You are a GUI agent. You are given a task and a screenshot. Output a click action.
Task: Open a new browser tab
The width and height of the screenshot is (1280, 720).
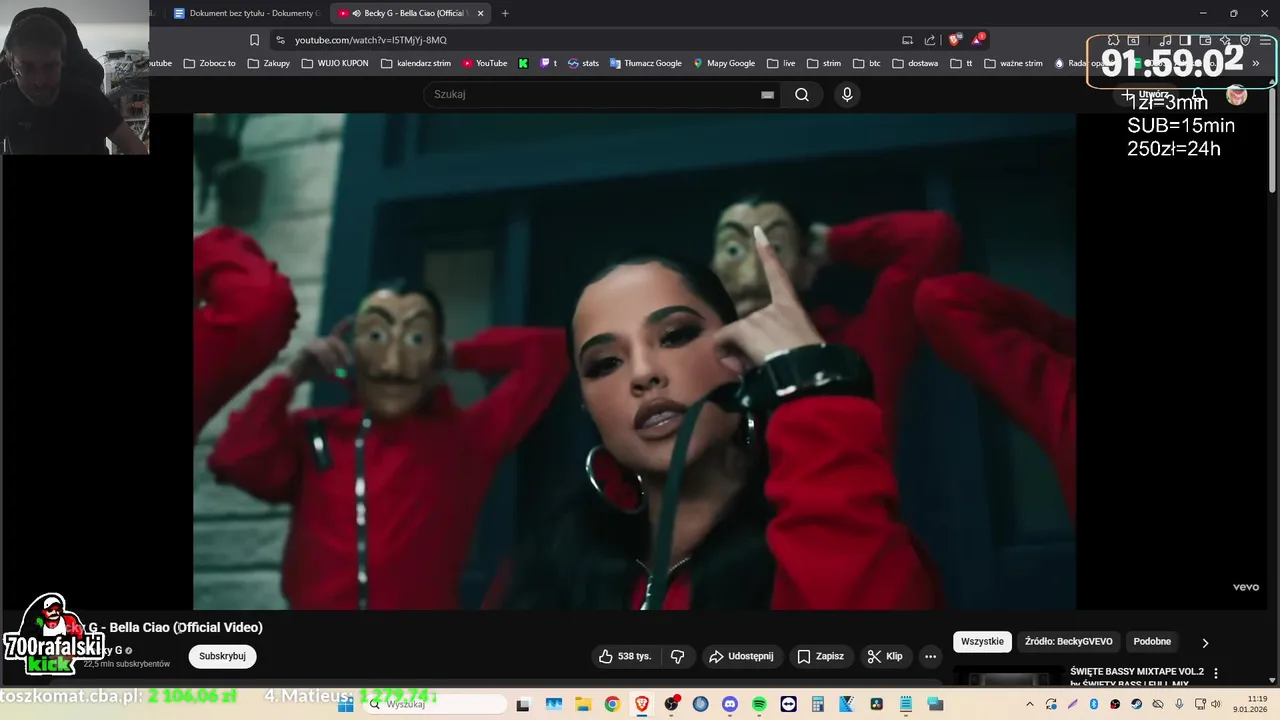coord(505,13)
